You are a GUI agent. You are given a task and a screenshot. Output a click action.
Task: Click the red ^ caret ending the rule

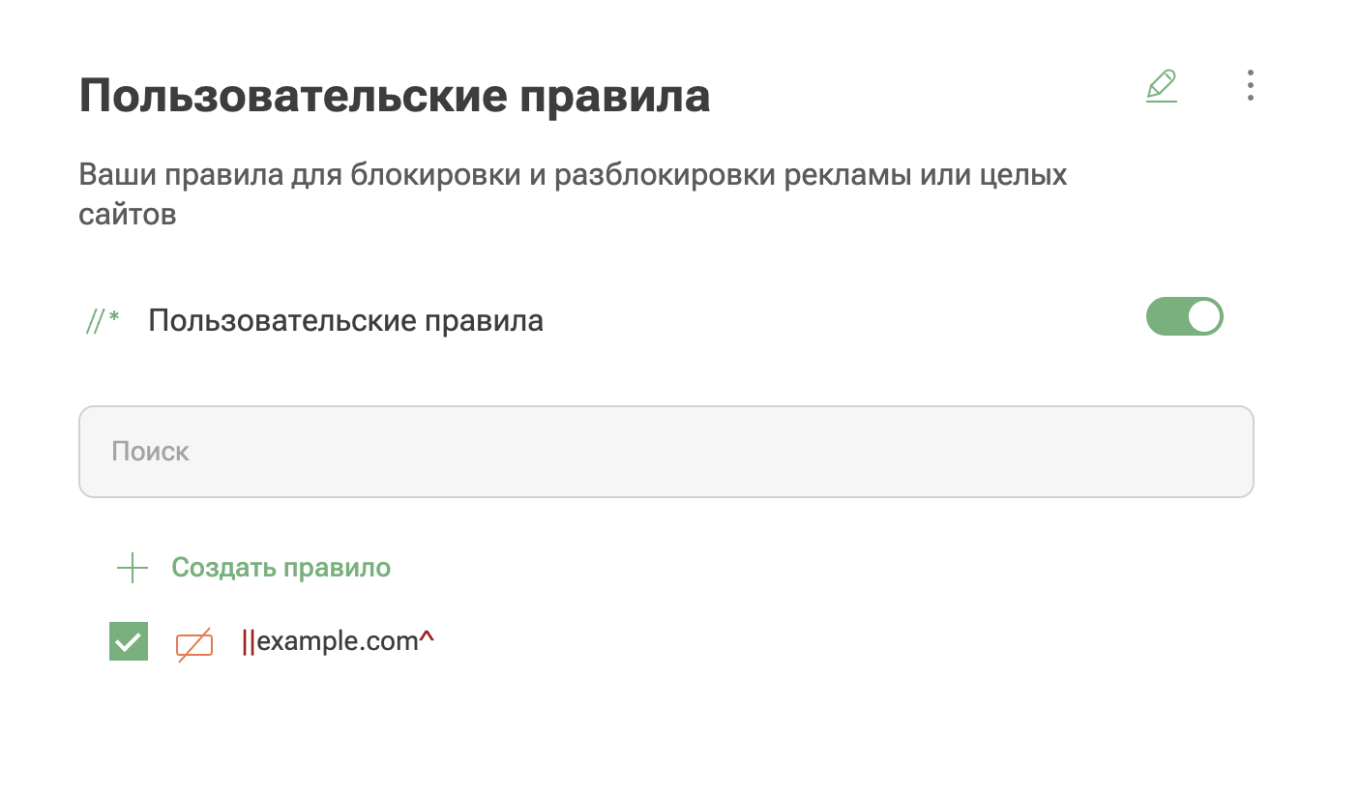coord(426,638)
